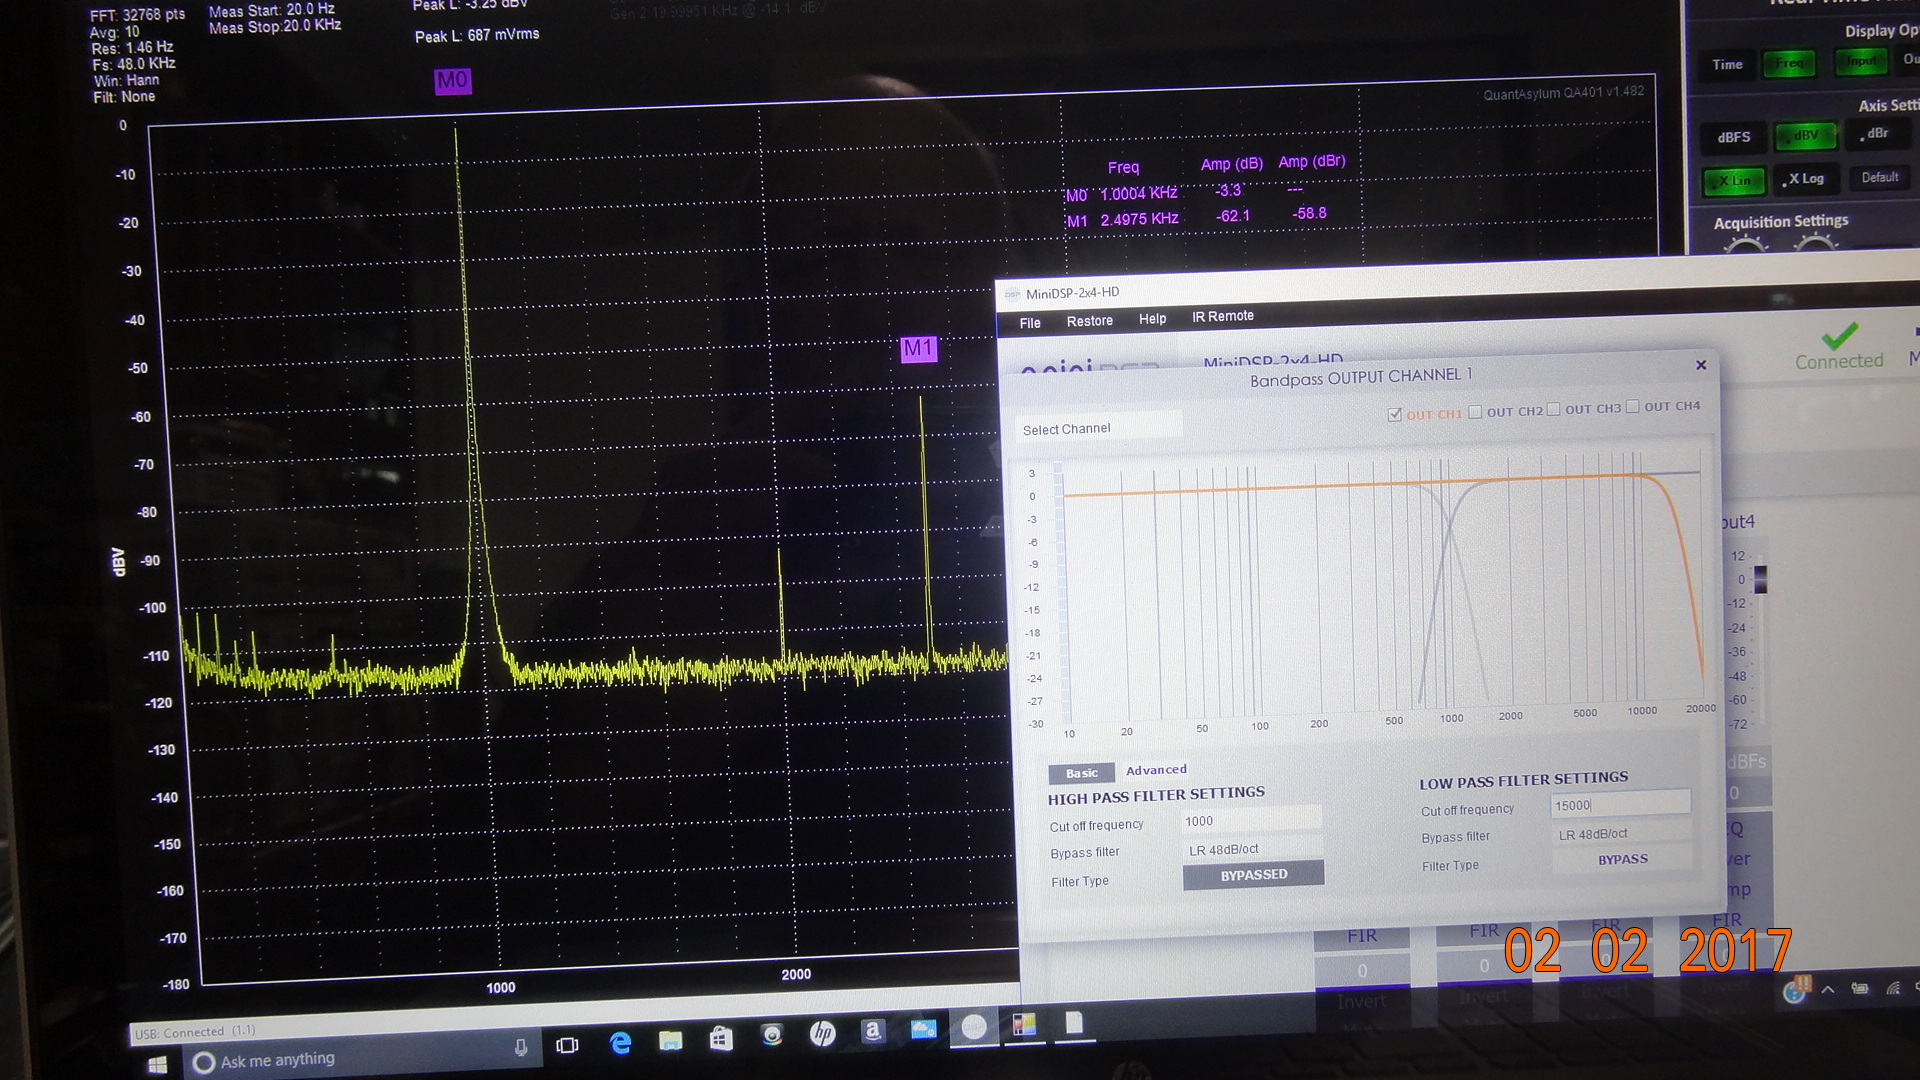Click the green Connected checkmark icon

click(1840, 335)
